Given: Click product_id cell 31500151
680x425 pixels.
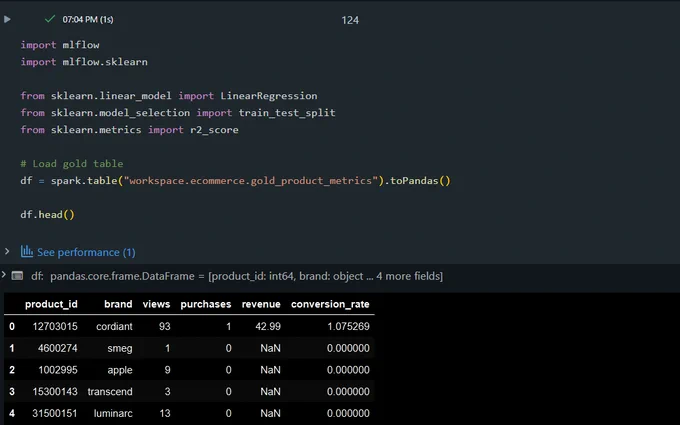Looking at the screenshot, I should click(55, 413).
